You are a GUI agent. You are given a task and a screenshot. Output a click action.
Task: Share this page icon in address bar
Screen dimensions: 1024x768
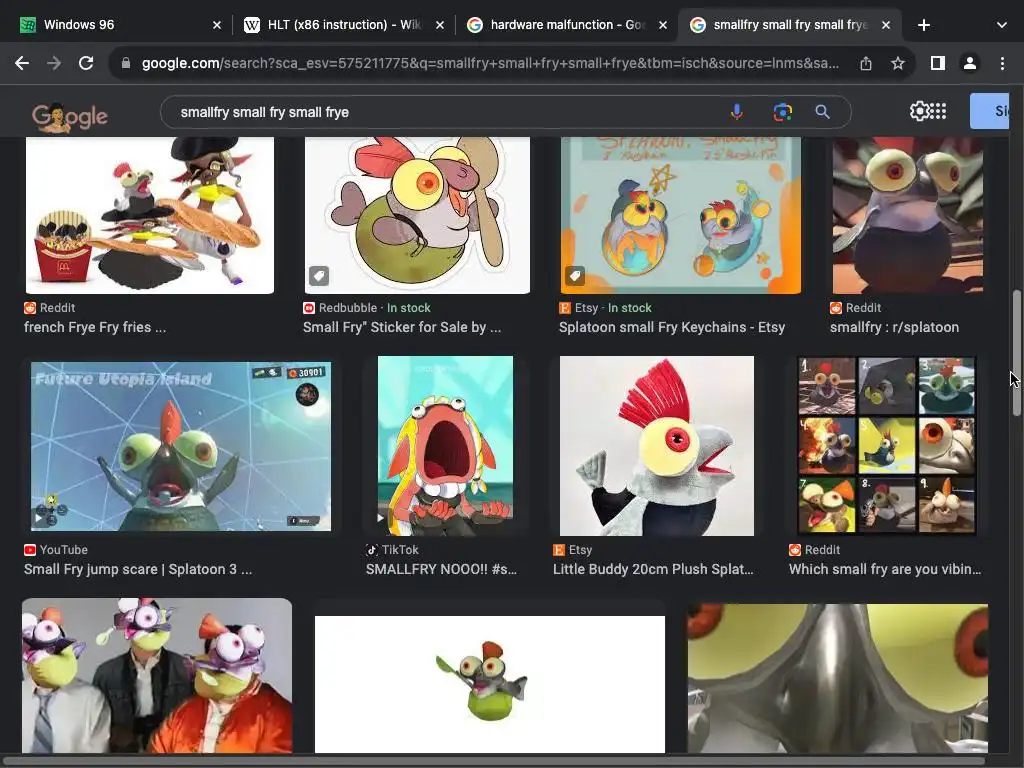pos(866,63)
